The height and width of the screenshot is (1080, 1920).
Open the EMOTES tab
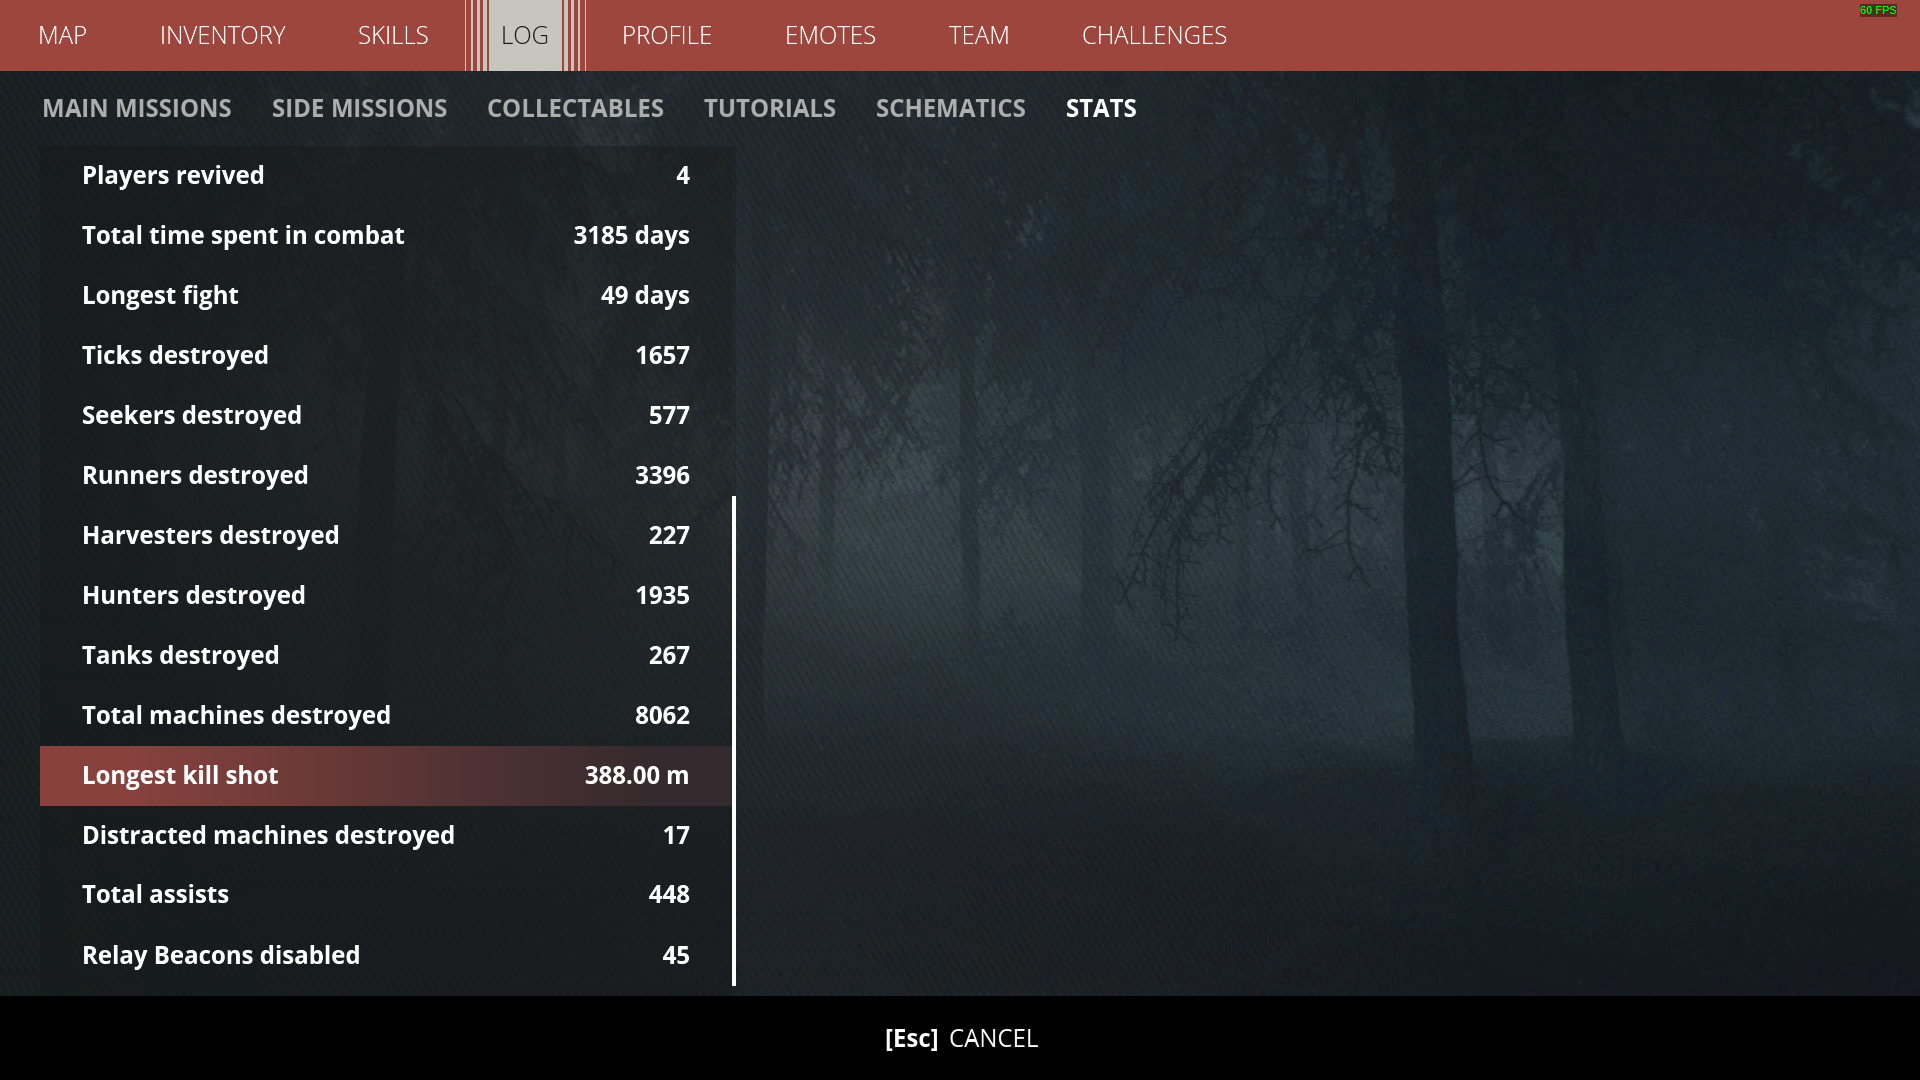click(830, 35)
